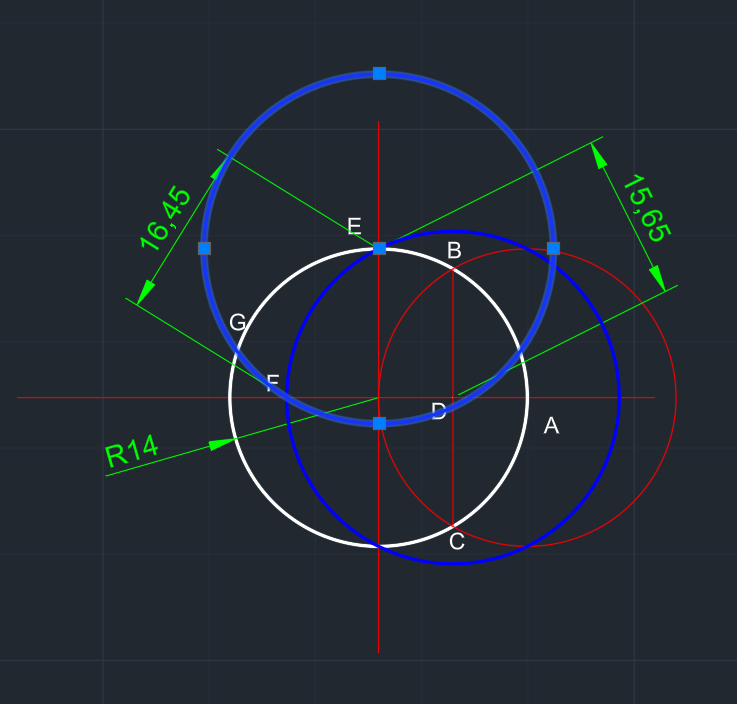This screenshot has width=737, height=704.
Task: Select the 15,65 dimension text
Action: click(647, 208)
